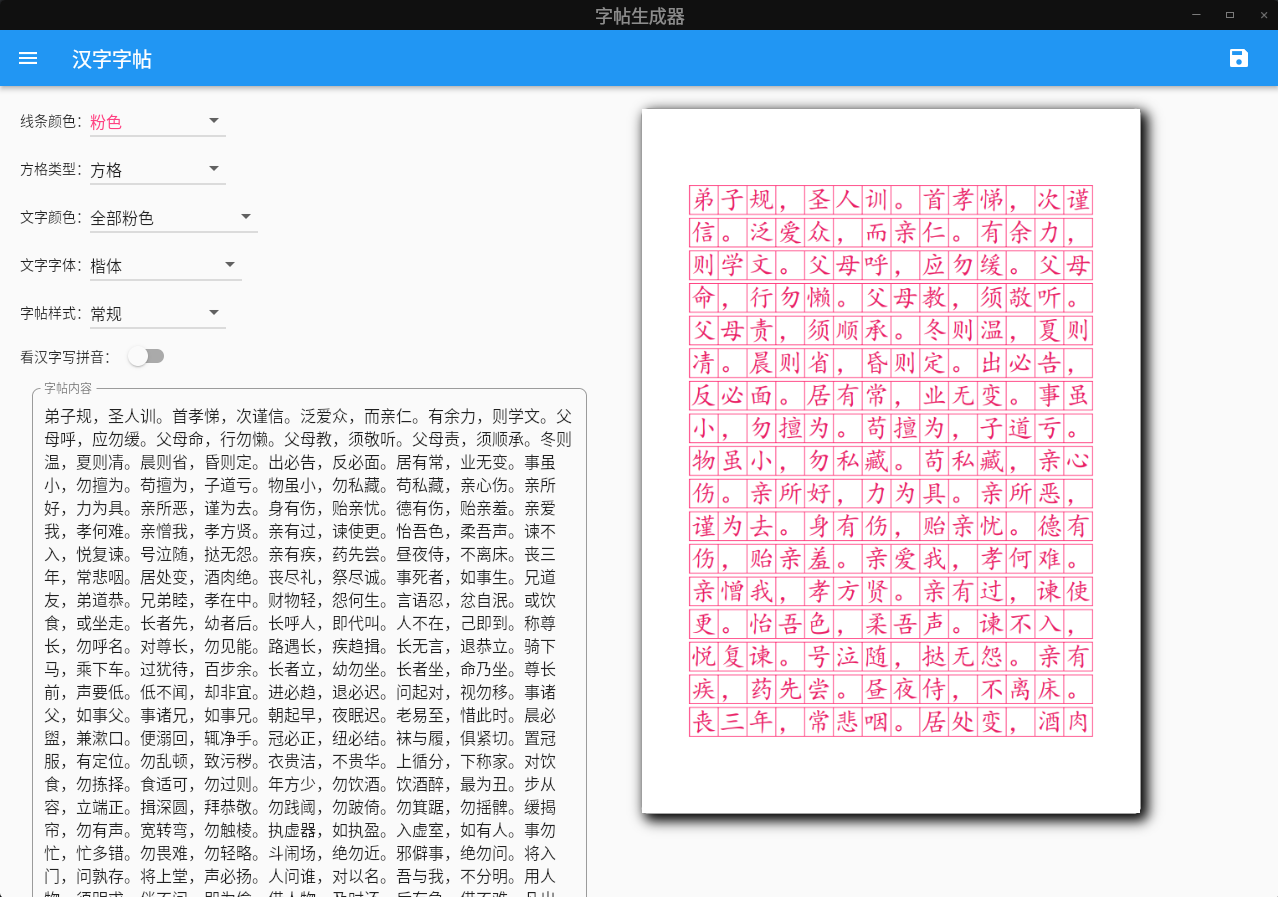
Task: Maximize the 字帖生成器 window
Action: 1229,14
